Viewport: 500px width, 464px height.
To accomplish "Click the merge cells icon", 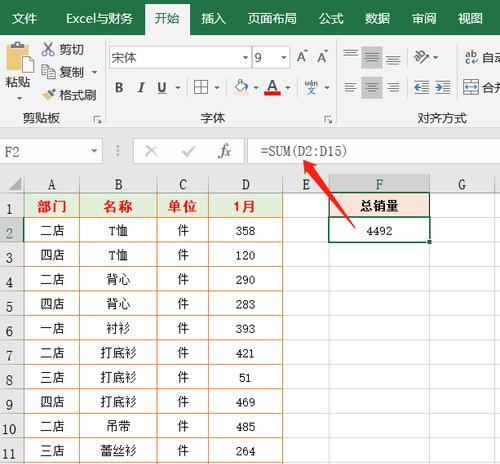I will (471, 87).
